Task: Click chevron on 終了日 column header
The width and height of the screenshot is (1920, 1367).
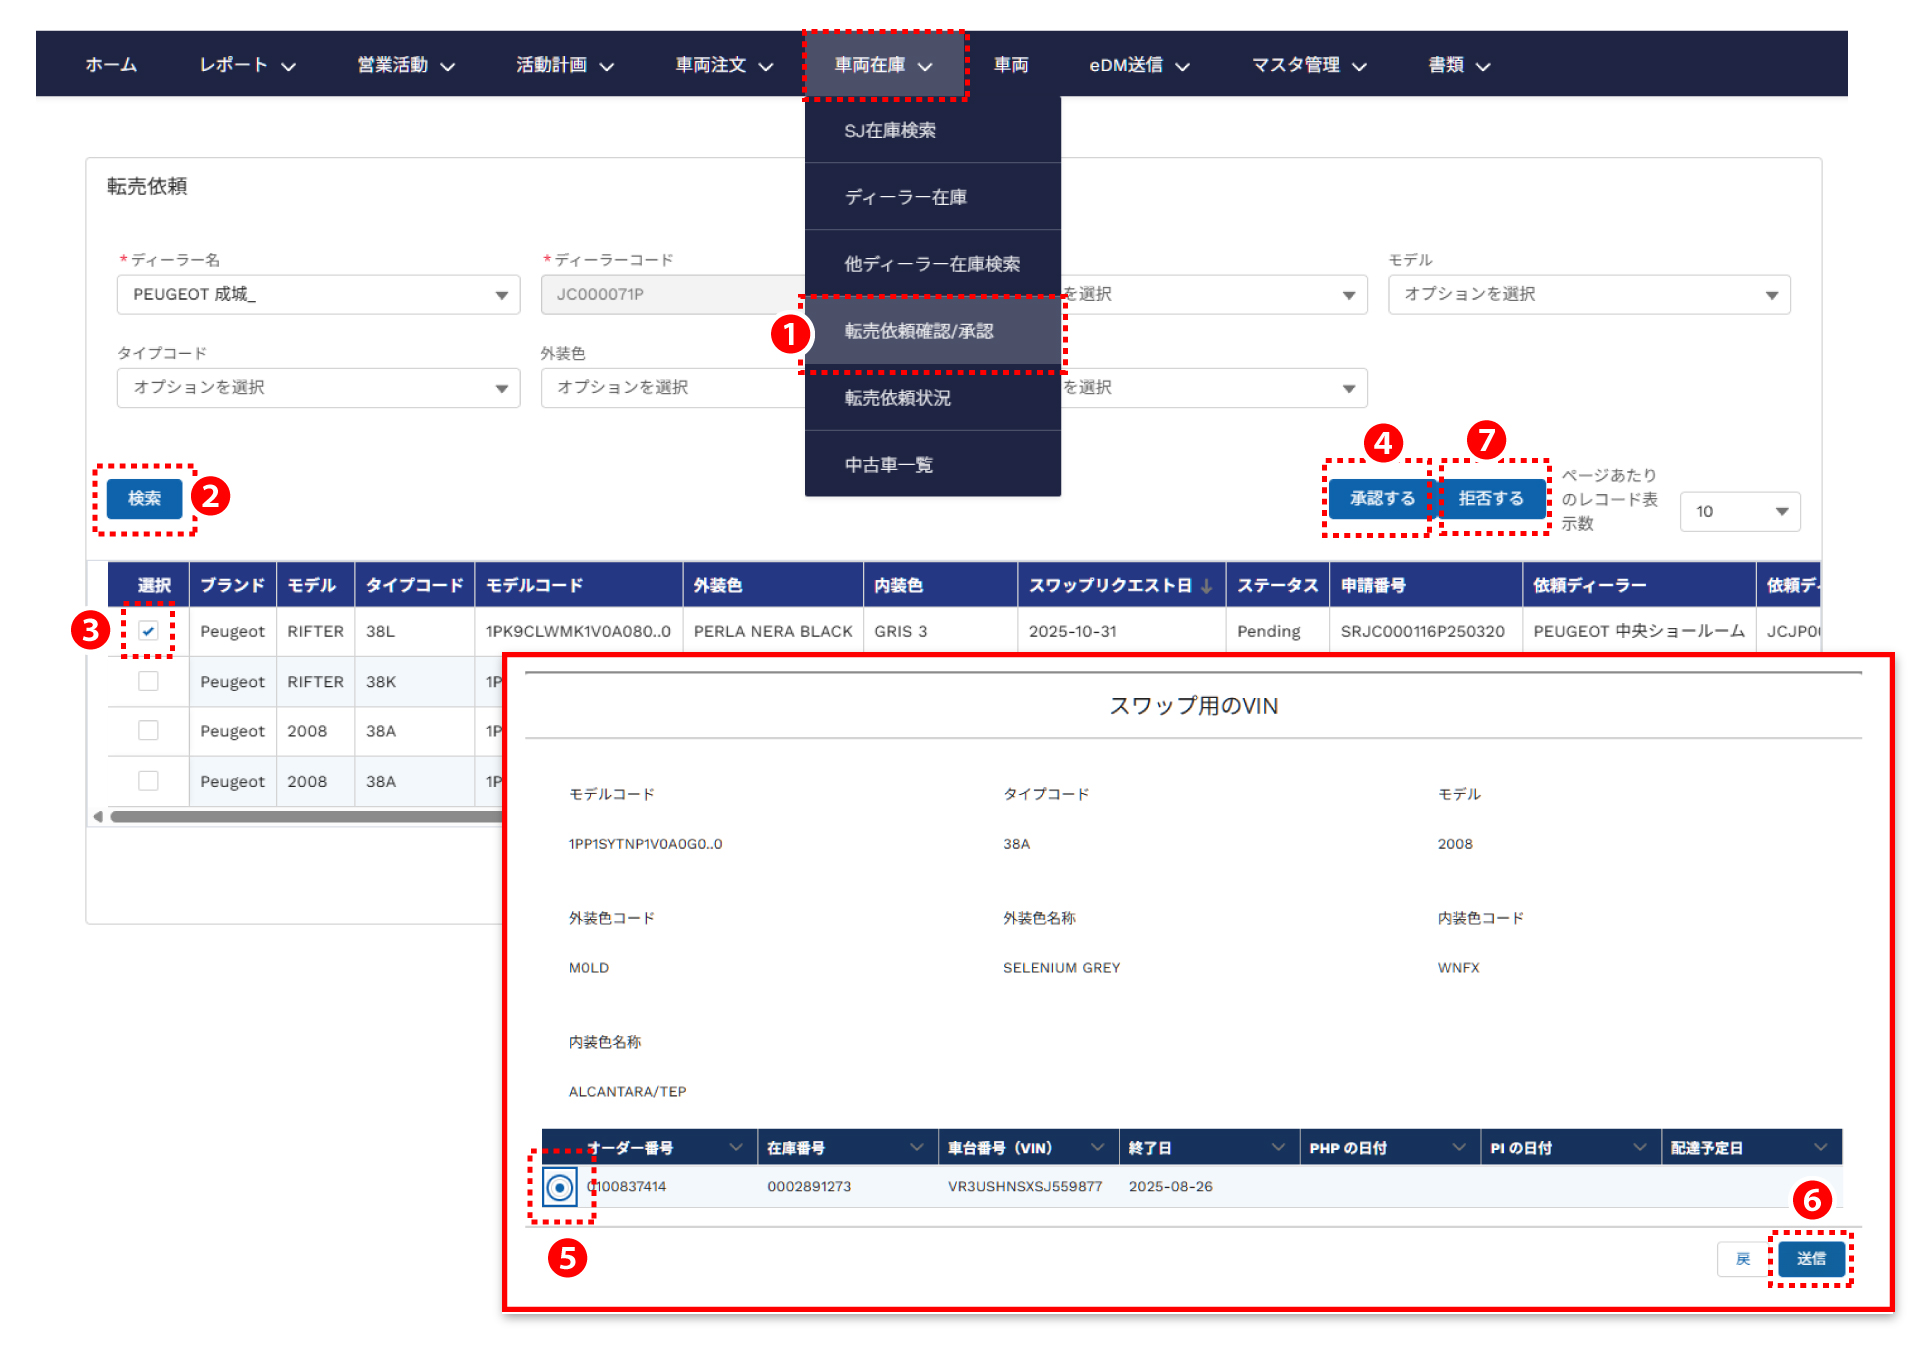Action: (x=1278, y=1147)
